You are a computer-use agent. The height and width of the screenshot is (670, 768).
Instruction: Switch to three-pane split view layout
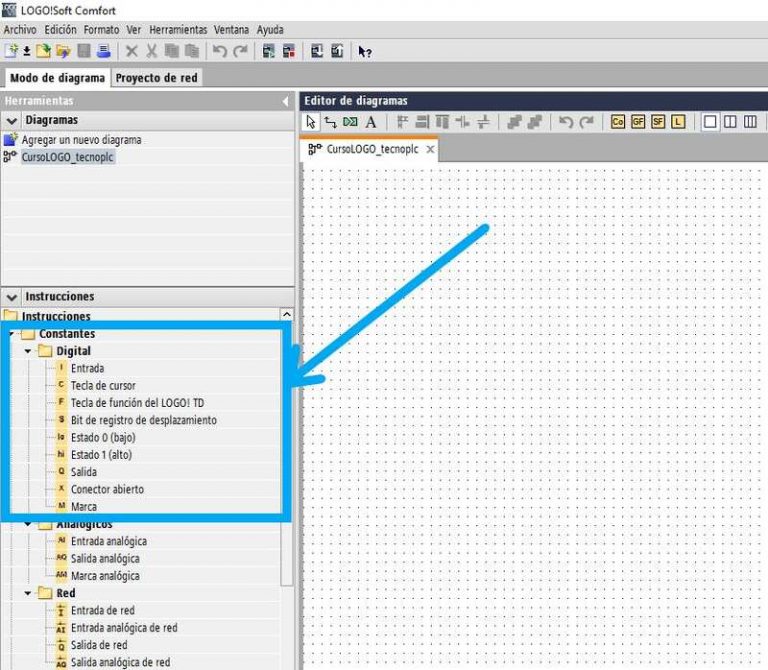(x=750, y=122)
